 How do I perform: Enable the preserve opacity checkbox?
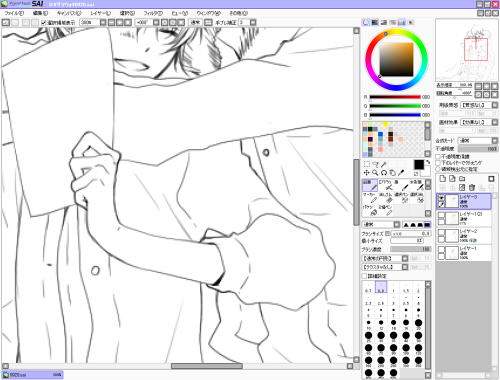438,156
